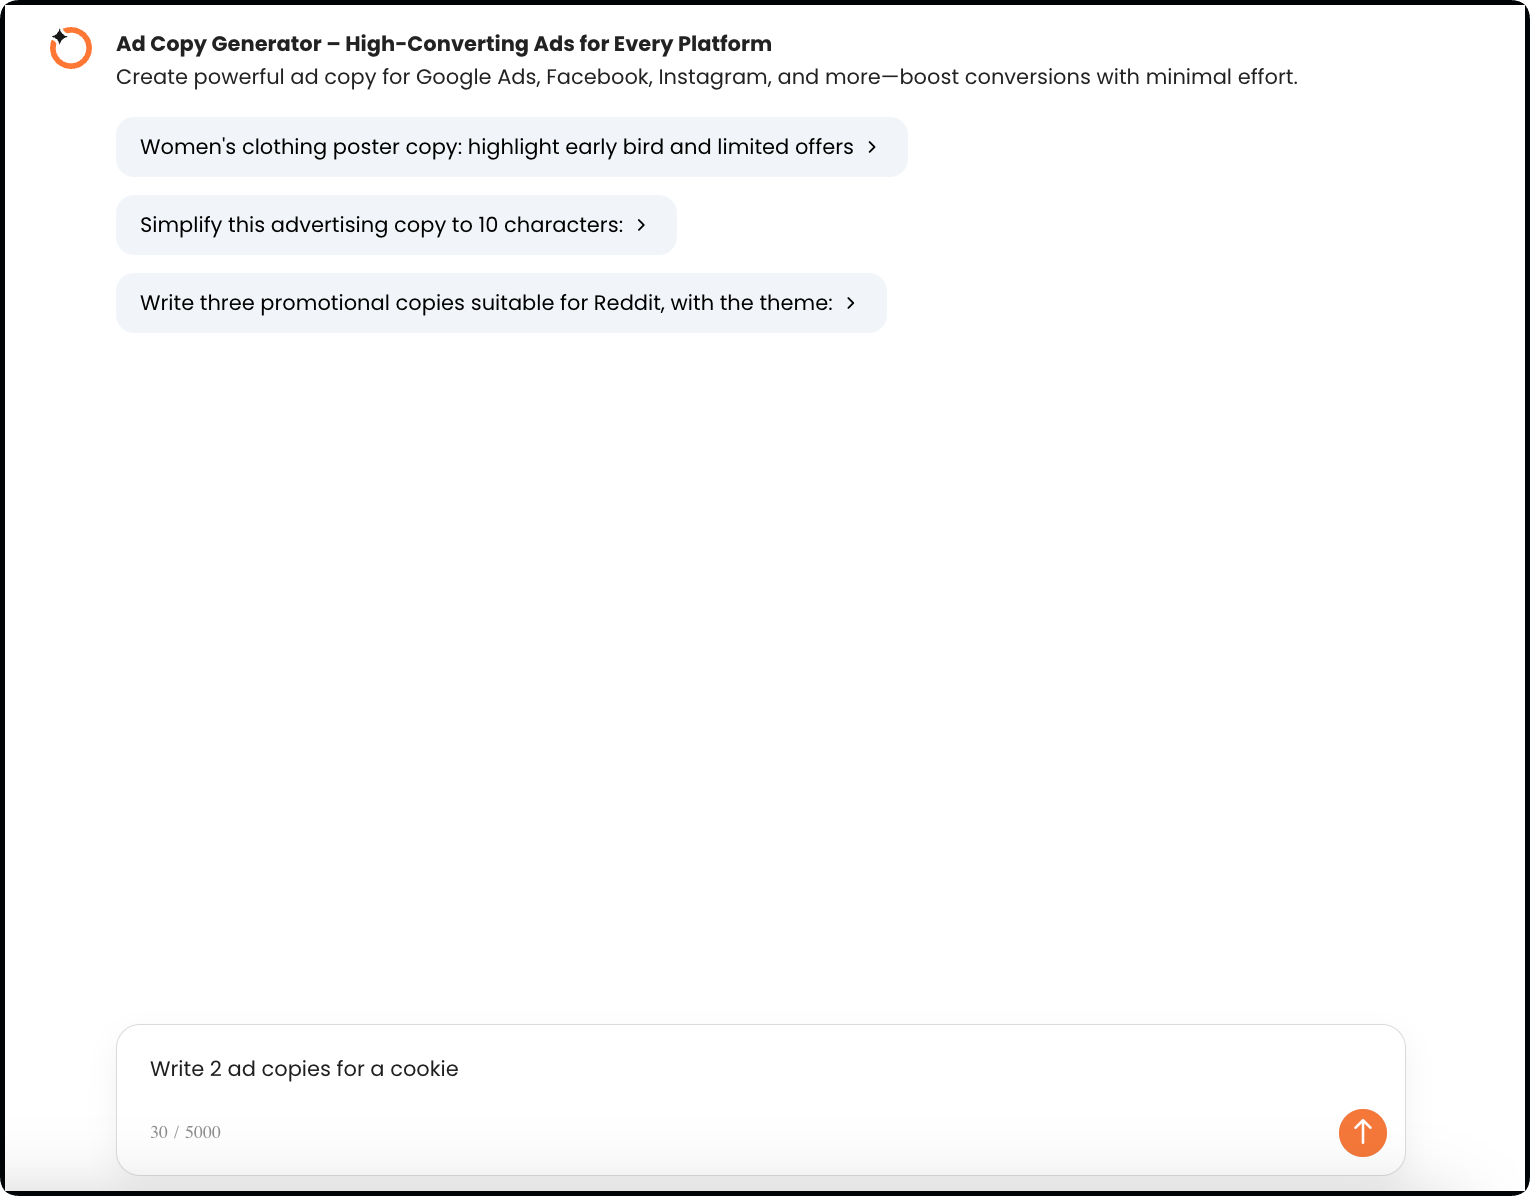The image size is (1530, 1196).
Task: Activate the arrow icon in the composer
Action: 1362,1133
